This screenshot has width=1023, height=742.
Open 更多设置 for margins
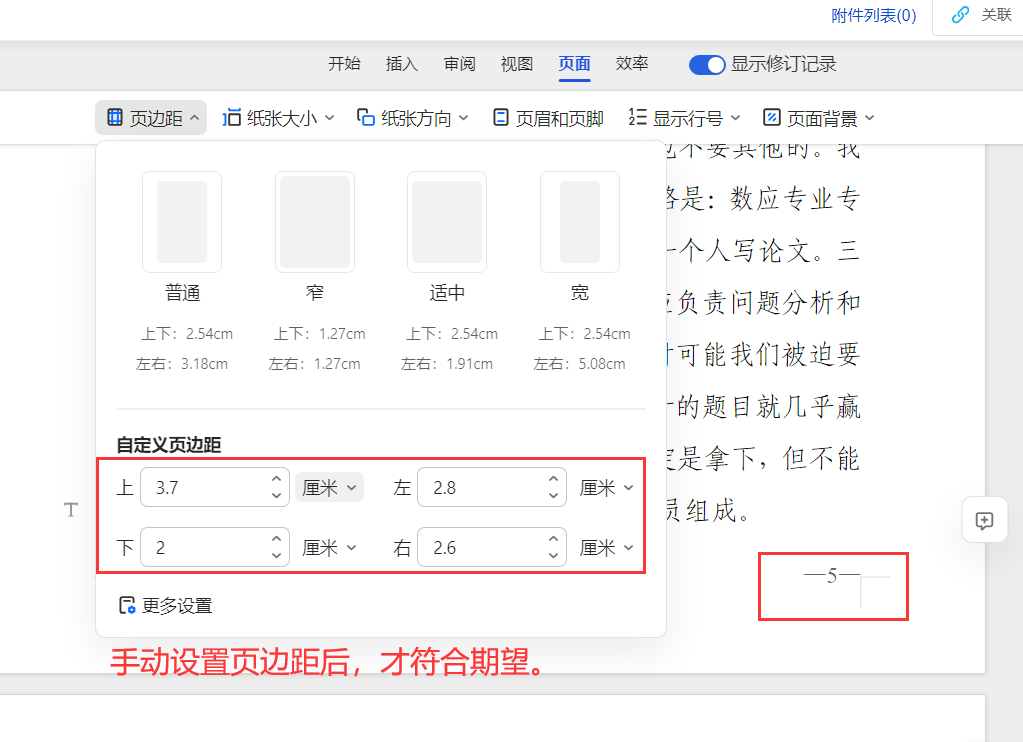tap(166, 606)
